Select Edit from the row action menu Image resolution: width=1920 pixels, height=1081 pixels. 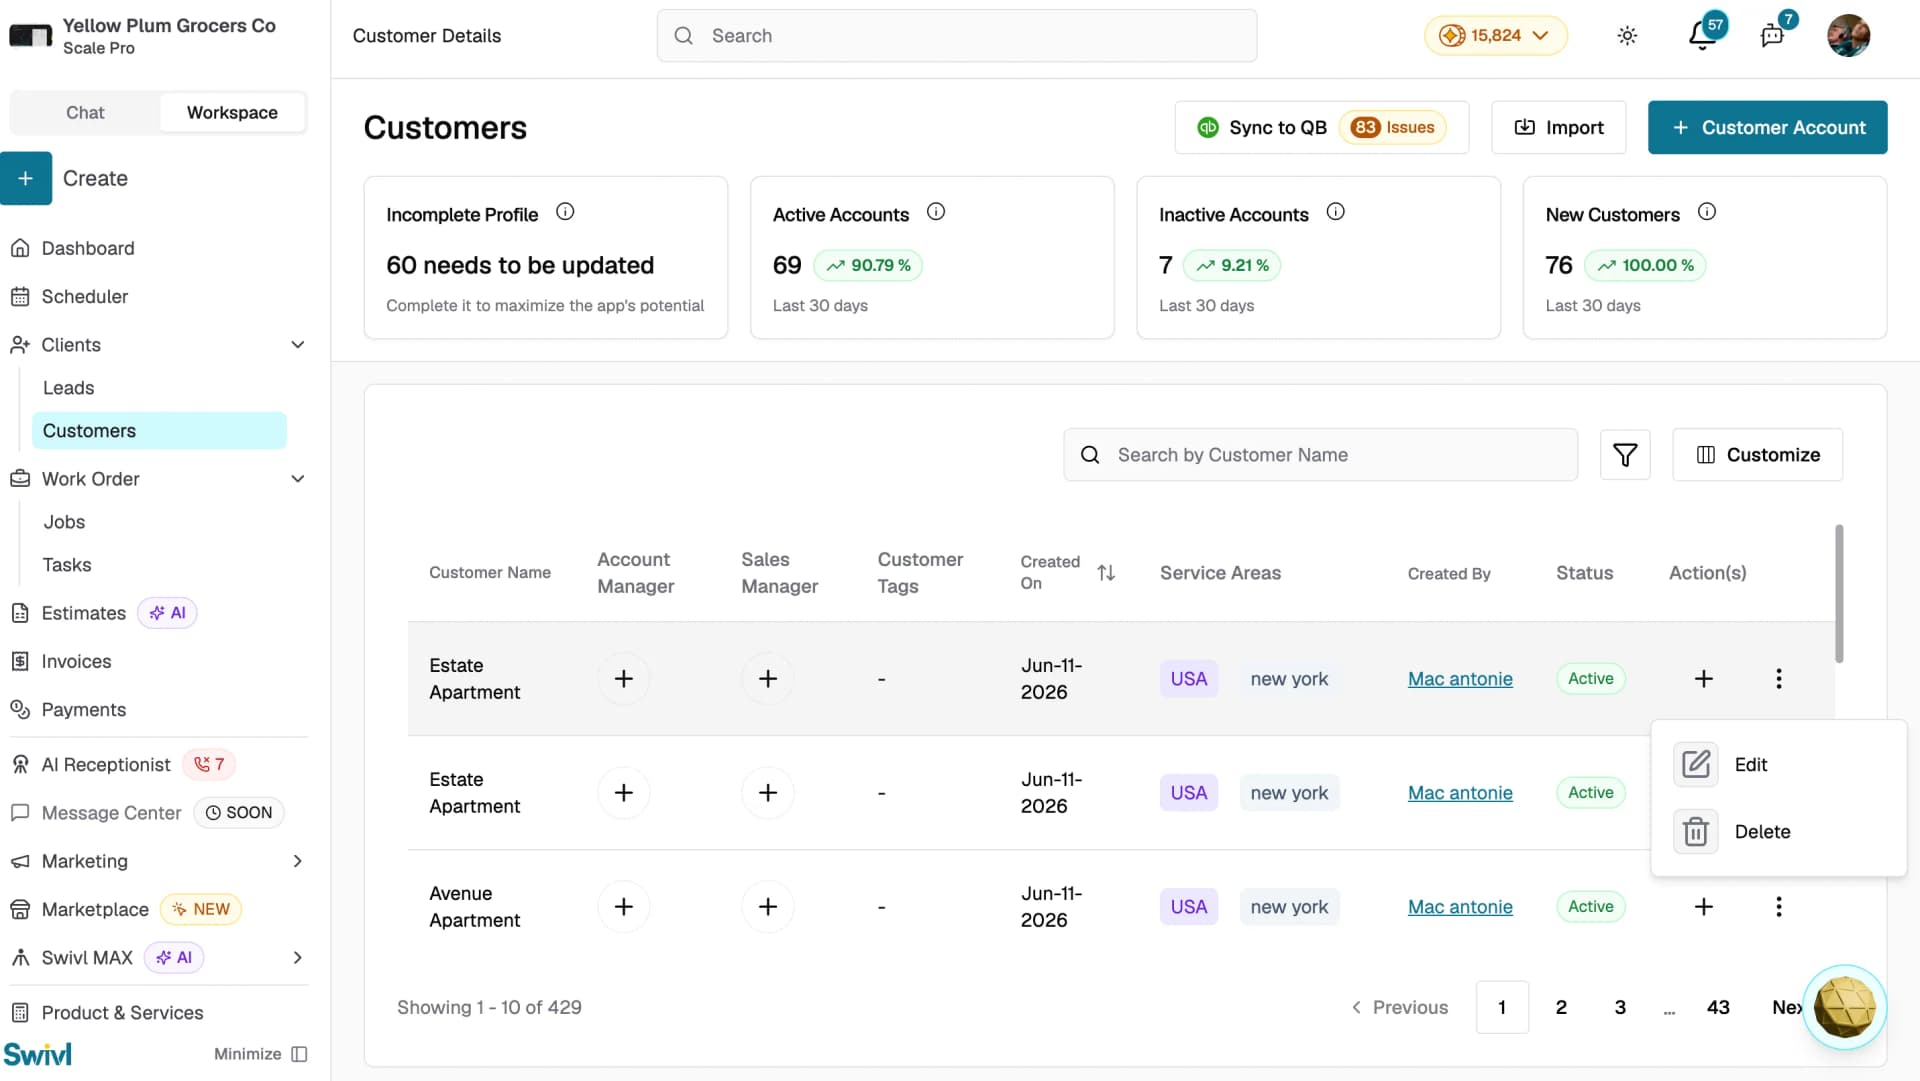point(1751,765)
